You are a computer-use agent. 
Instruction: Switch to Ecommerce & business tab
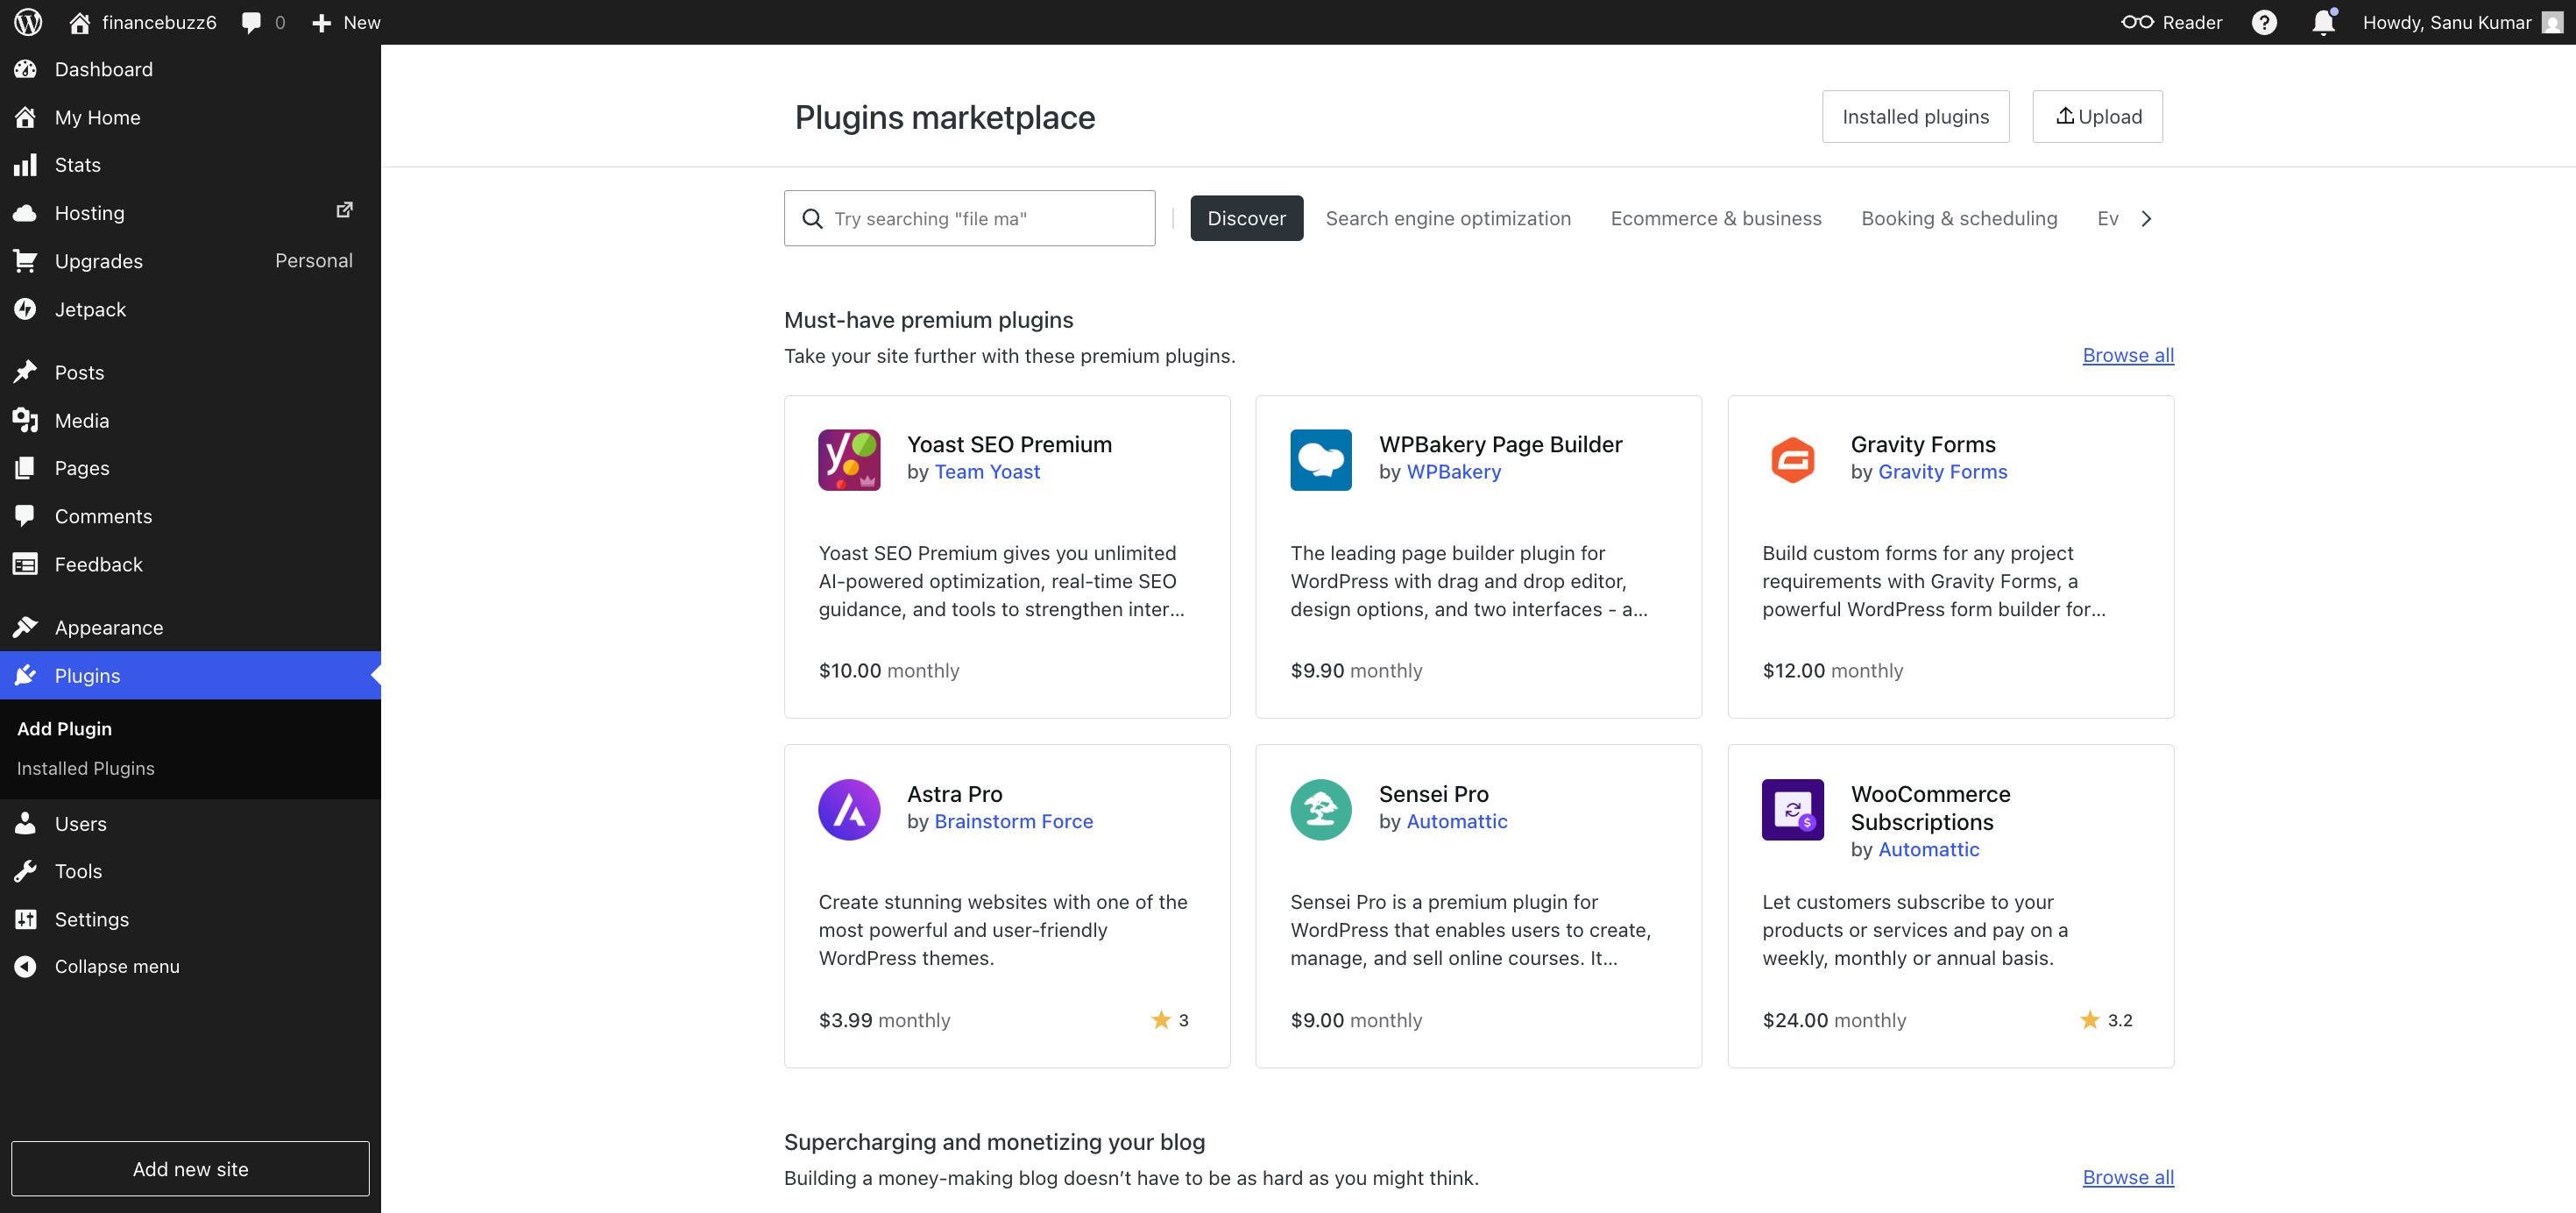click(x=1715, y=218)
